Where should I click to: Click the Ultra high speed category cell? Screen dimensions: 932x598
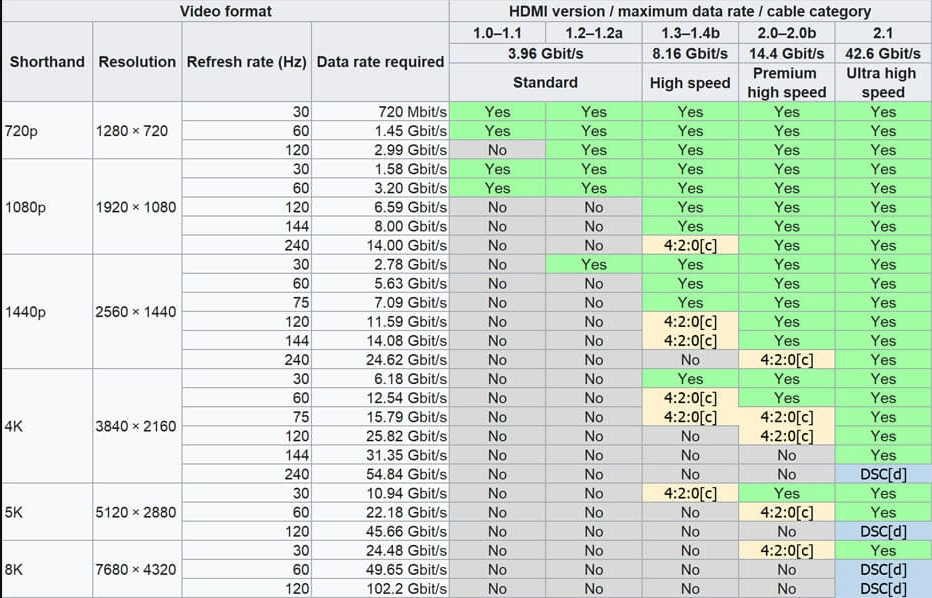[x=883, y=83]
